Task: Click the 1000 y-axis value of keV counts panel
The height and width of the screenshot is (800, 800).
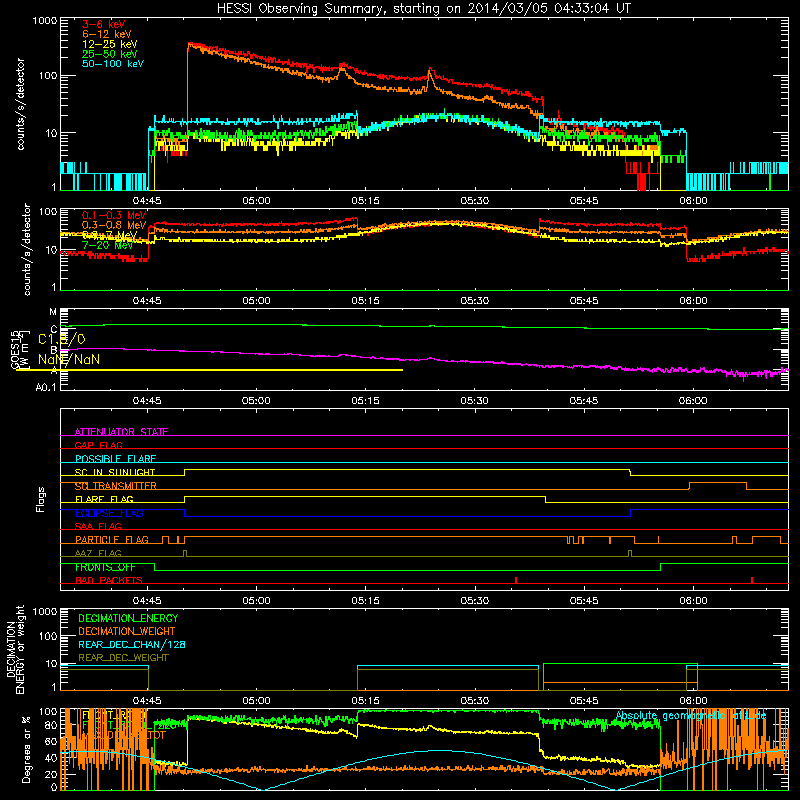Action: pos(45,21)
